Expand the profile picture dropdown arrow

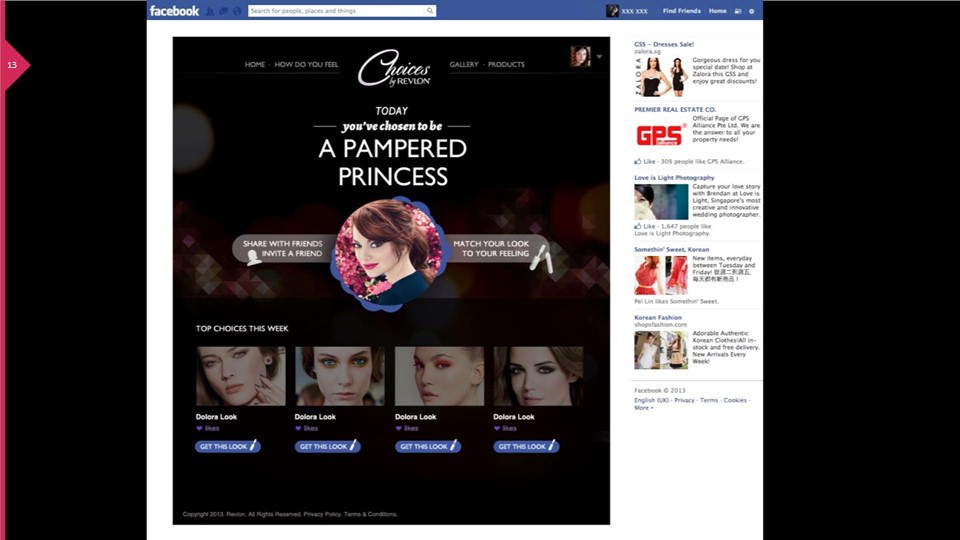tap(599, 56)
